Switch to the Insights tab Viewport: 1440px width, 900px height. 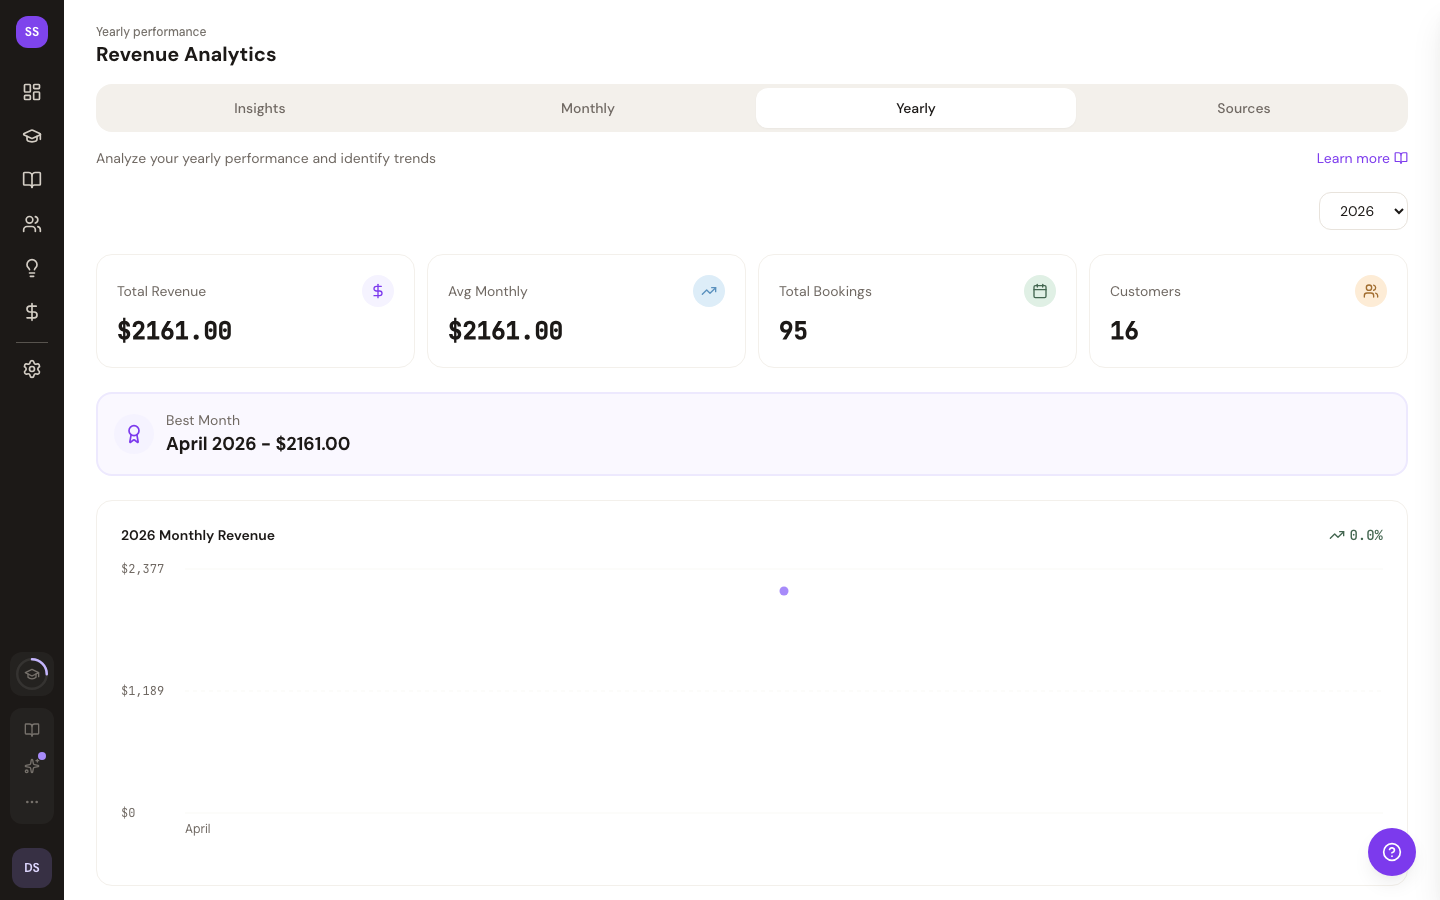(x=259, y=108)
